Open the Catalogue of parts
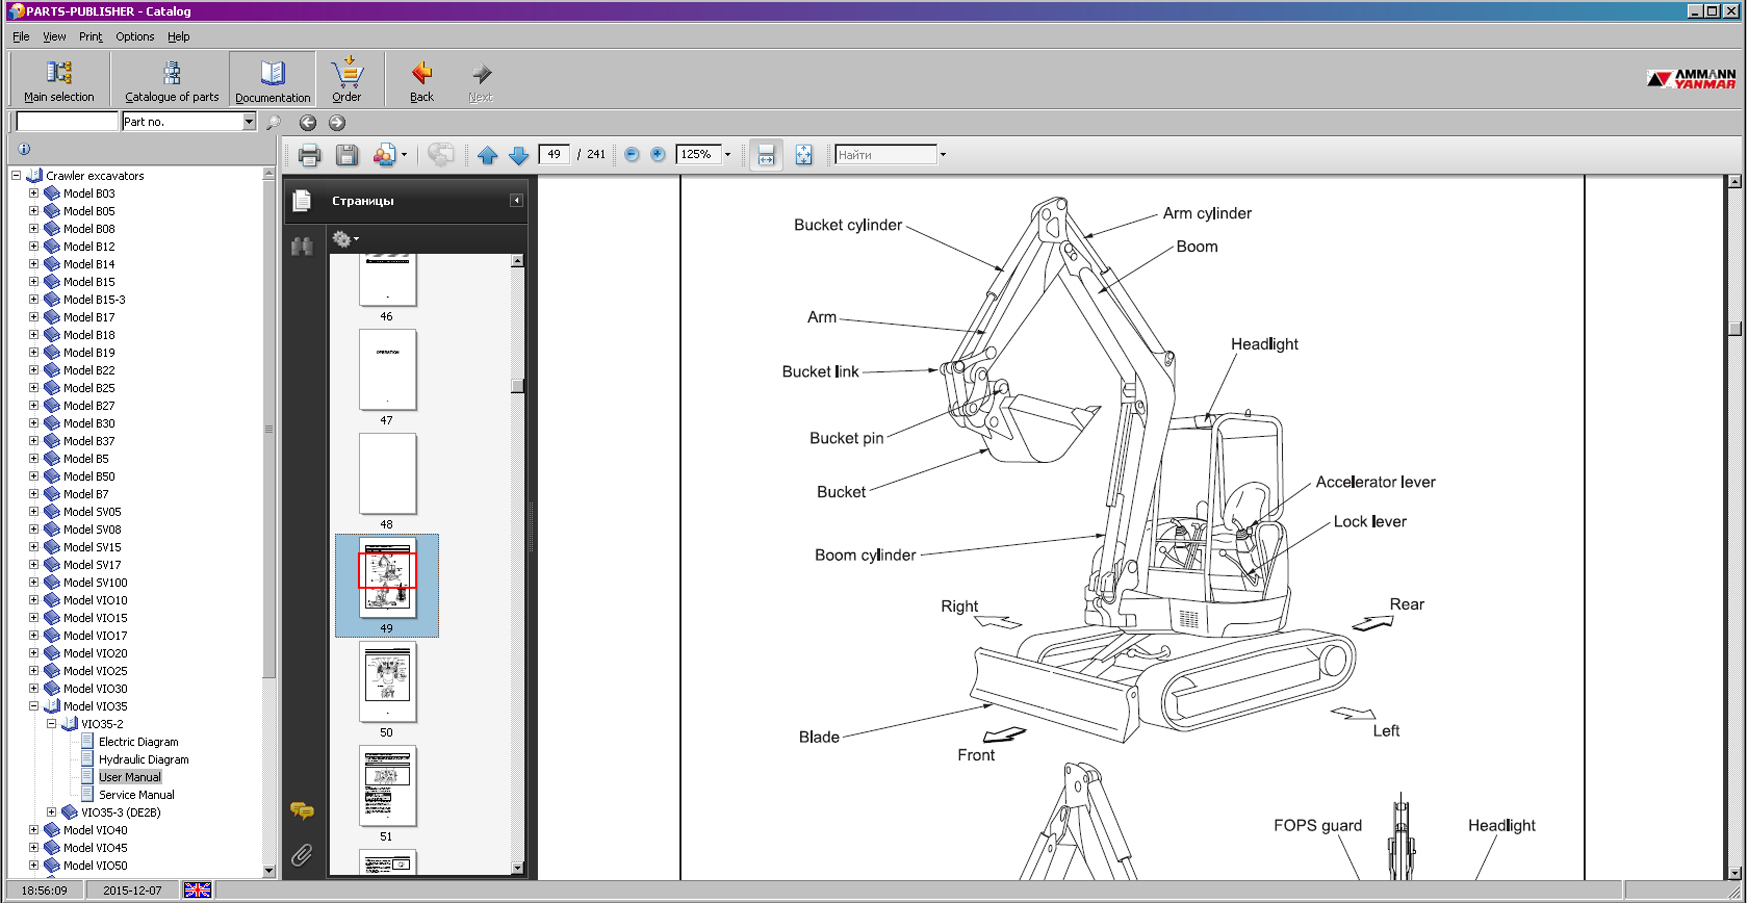1748x903 pixels. pos(171,80)
